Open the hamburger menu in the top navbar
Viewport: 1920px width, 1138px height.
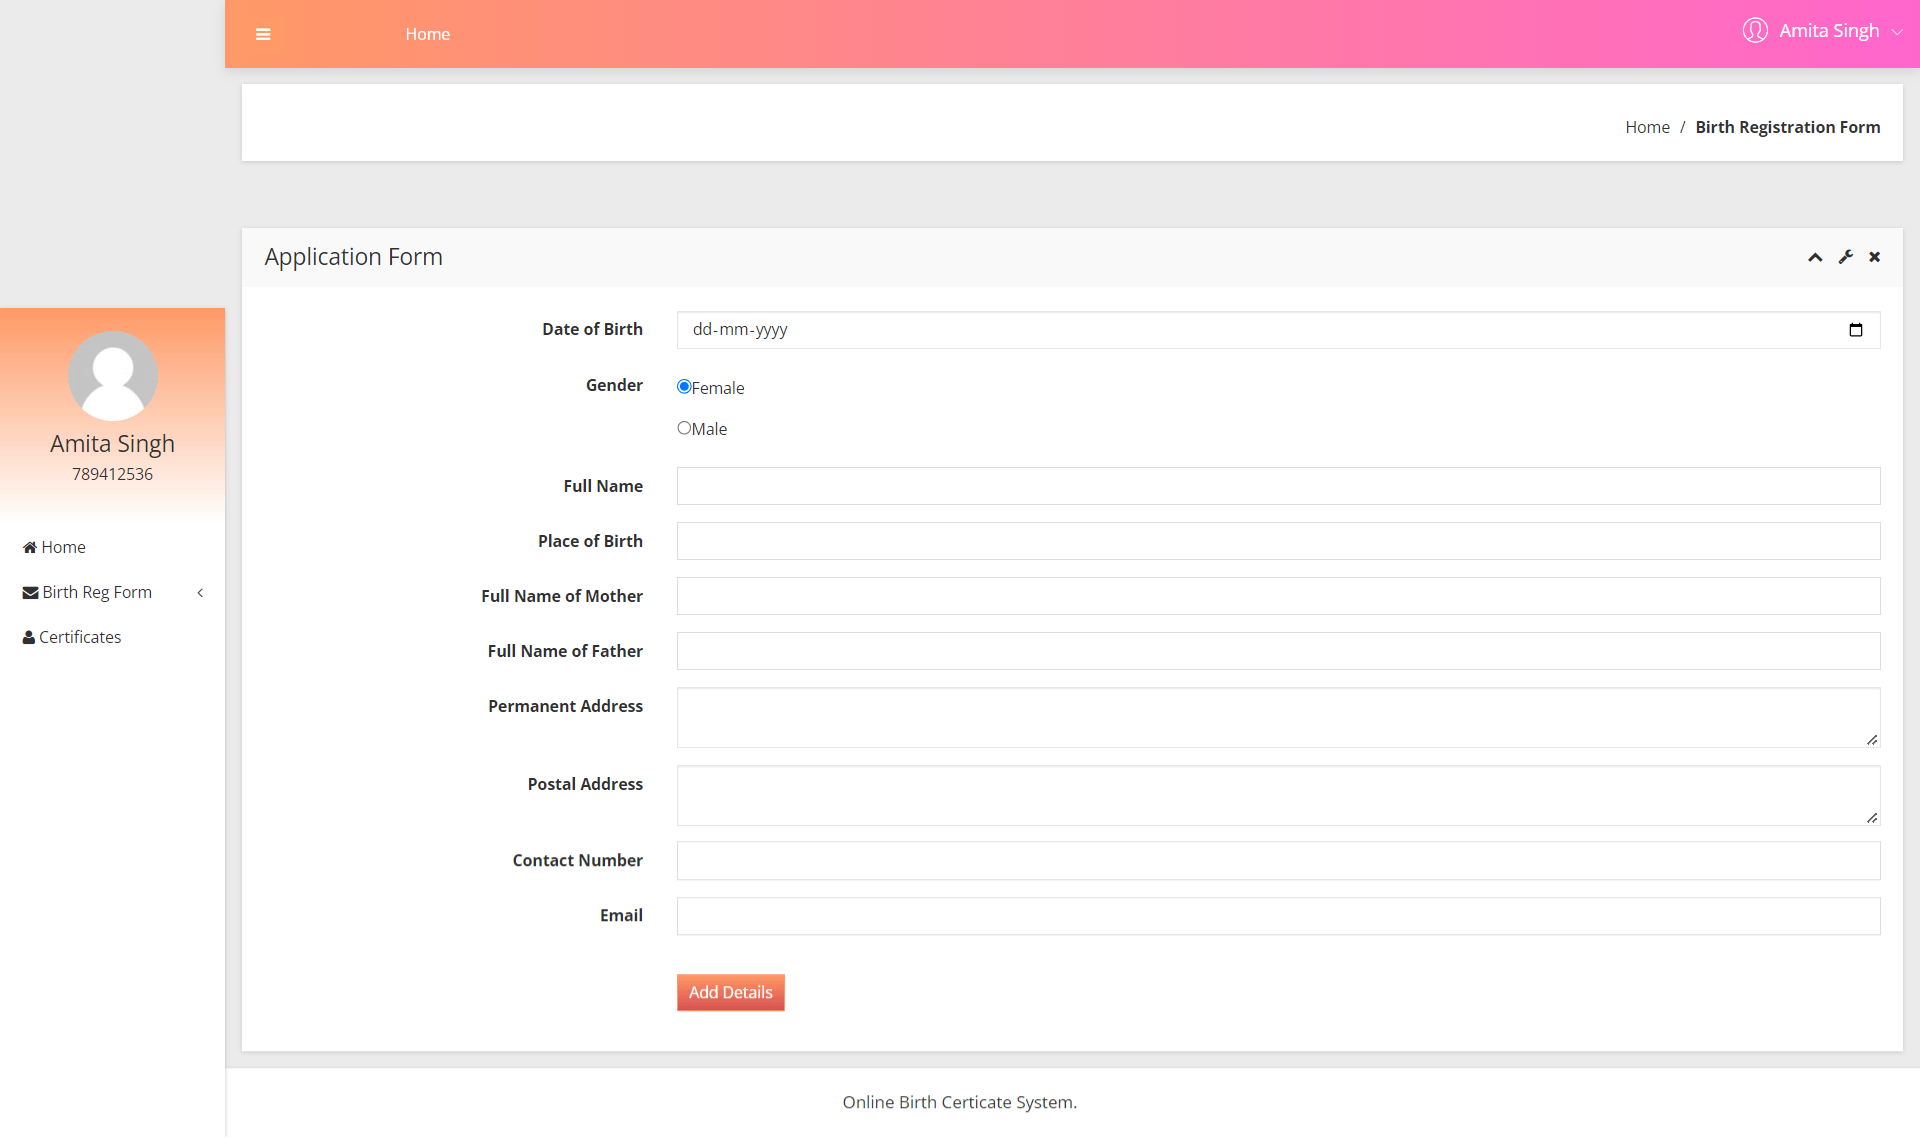[x=263, y=33]
